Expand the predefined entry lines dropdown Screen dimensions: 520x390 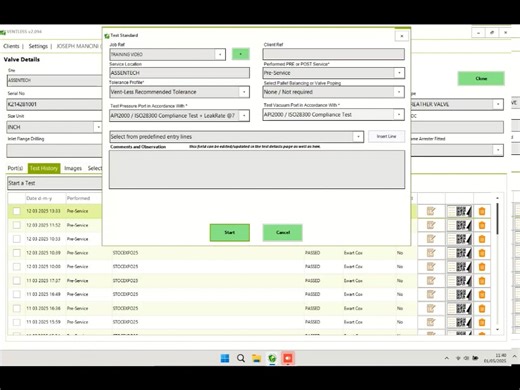point(358,137)
